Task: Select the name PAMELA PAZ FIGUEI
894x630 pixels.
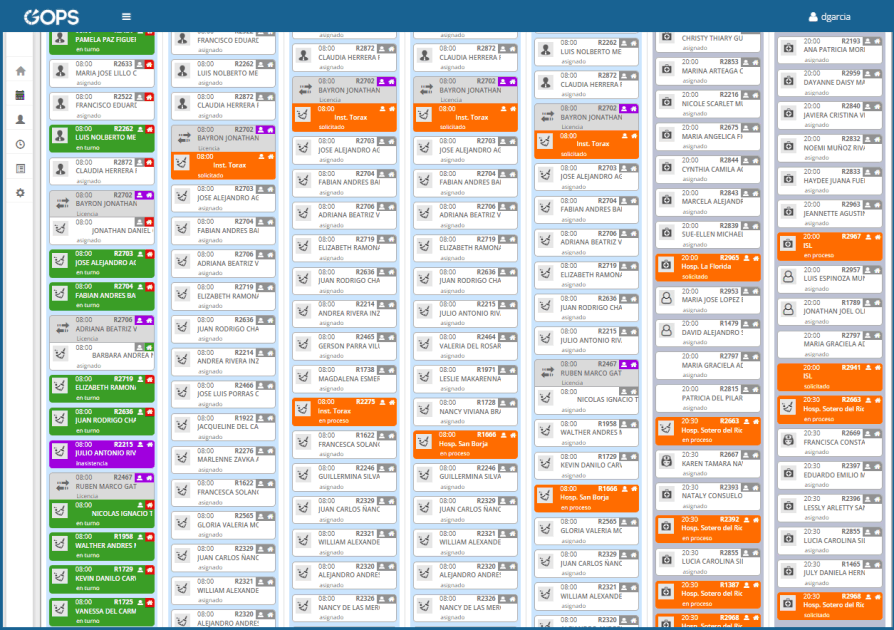Action: (105, 40)
